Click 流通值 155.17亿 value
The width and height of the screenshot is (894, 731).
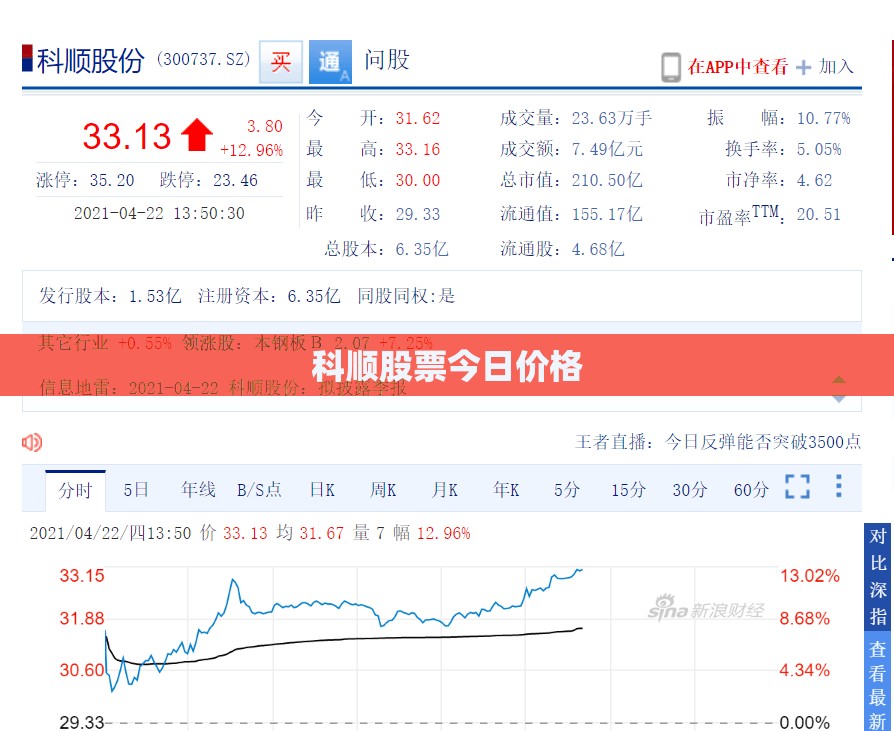(607, 214)
